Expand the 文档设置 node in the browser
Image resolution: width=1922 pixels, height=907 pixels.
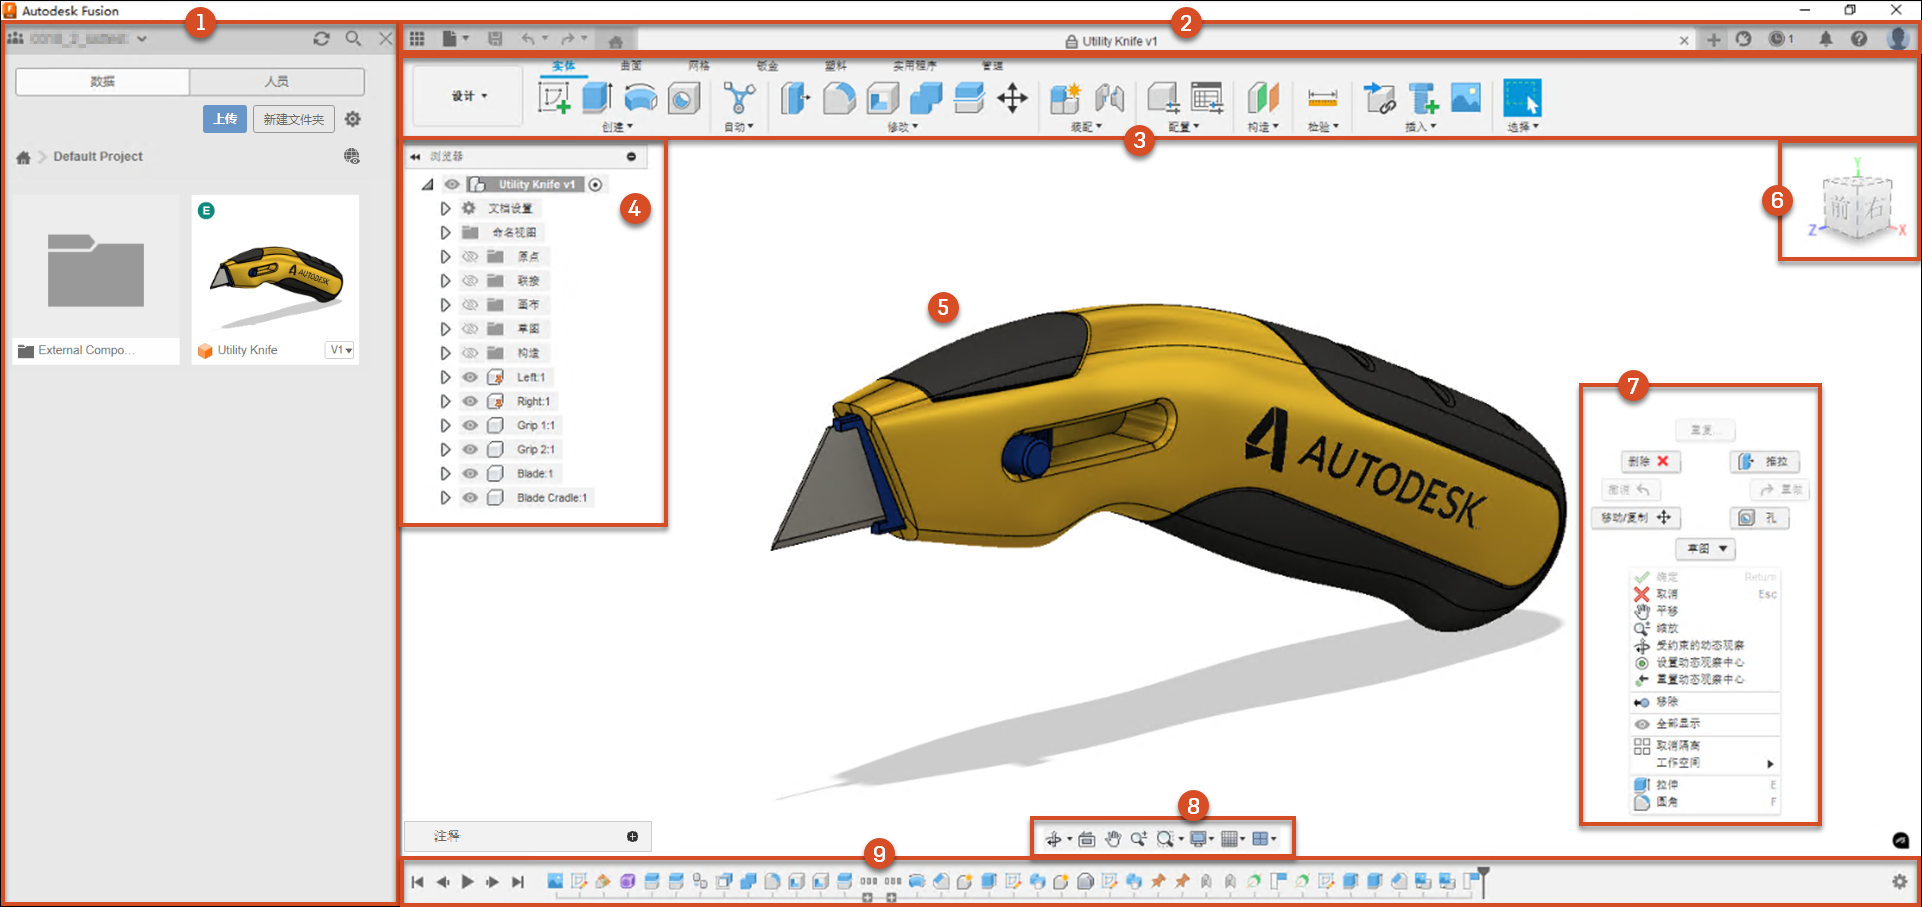[x=445, y=208]
